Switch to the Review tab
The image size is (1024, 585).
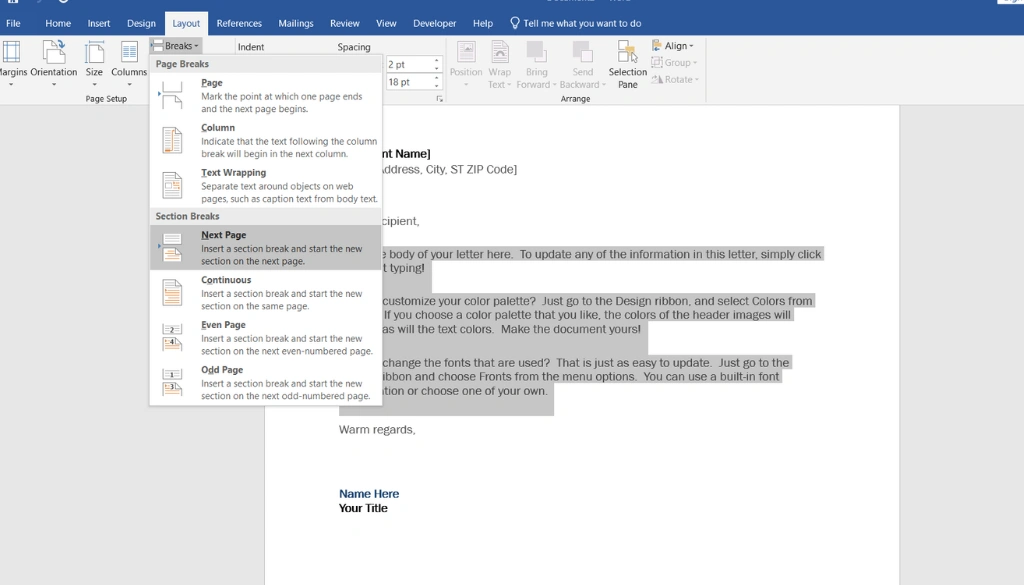pyautogui.click(x=345, y=23)
